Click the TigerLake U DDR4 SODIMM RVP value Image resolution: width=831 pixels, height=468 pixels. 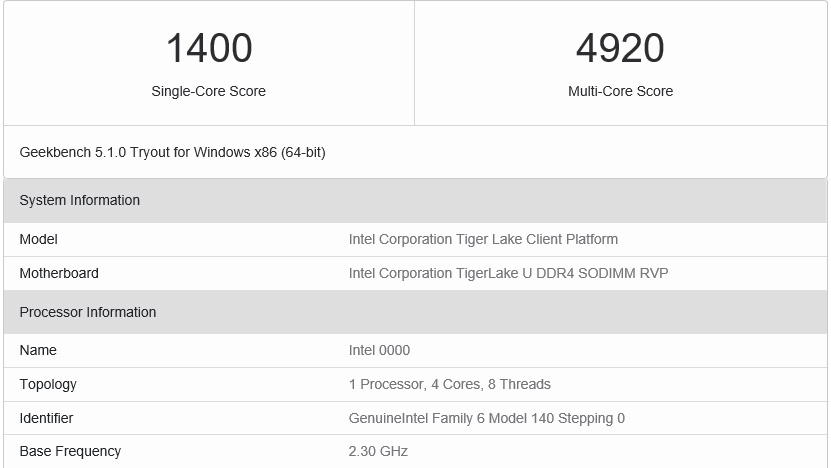pos(508,273)
